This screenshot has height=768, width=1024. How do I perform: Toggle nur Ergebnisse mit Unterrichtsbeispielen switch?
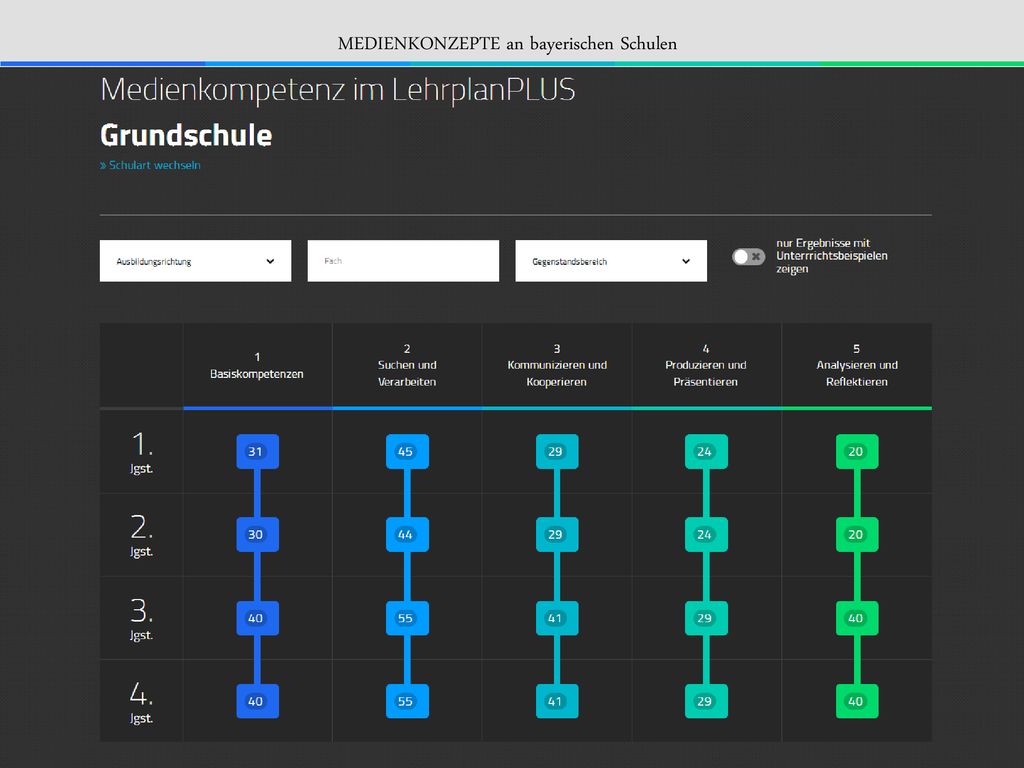pos(748,257)
